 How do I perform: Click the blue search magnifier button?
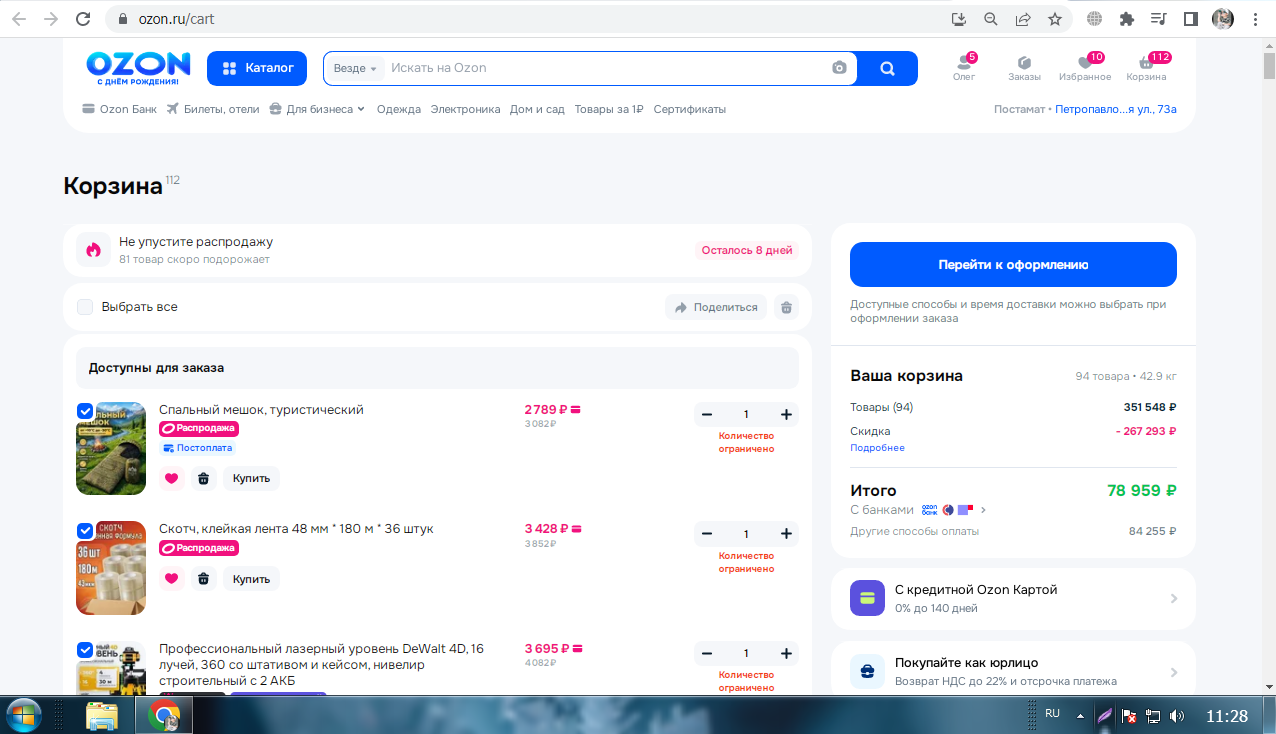887,68
